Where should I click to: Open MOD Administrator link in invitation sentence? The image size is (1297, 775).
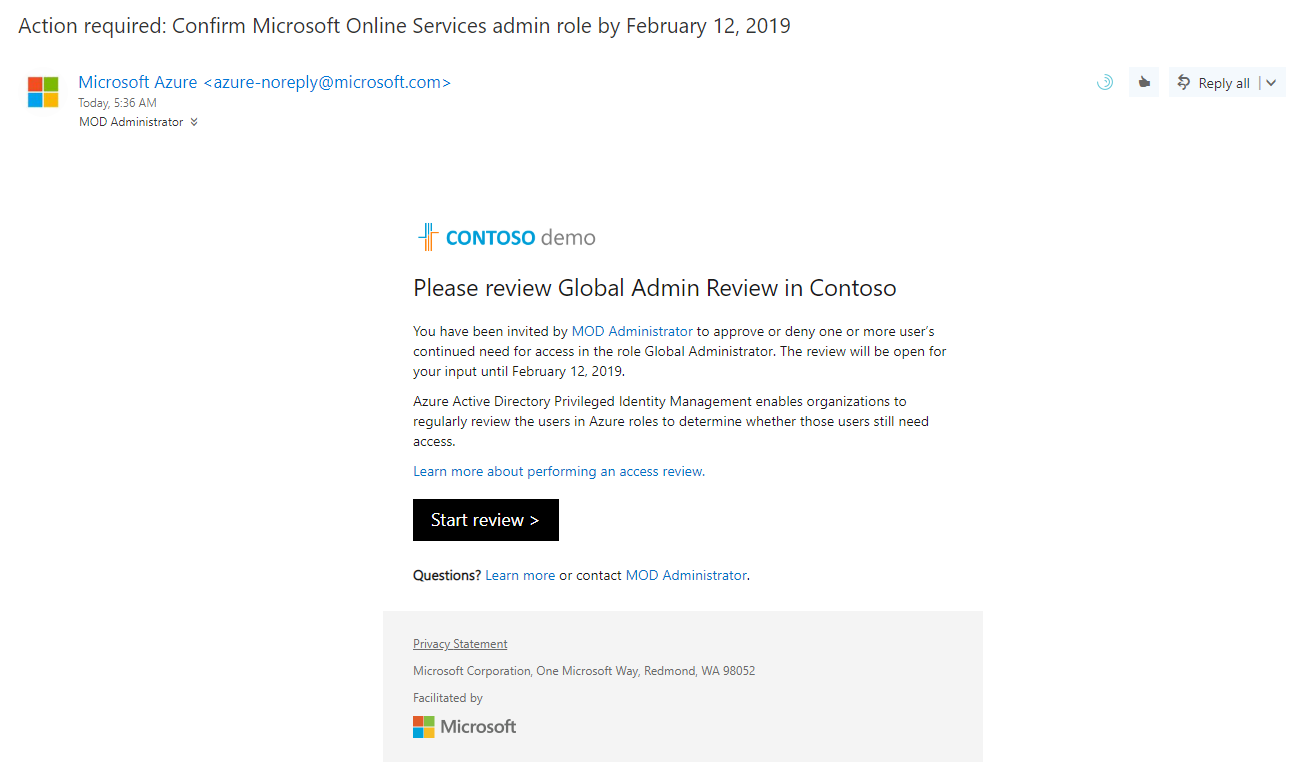pos(632,331)
